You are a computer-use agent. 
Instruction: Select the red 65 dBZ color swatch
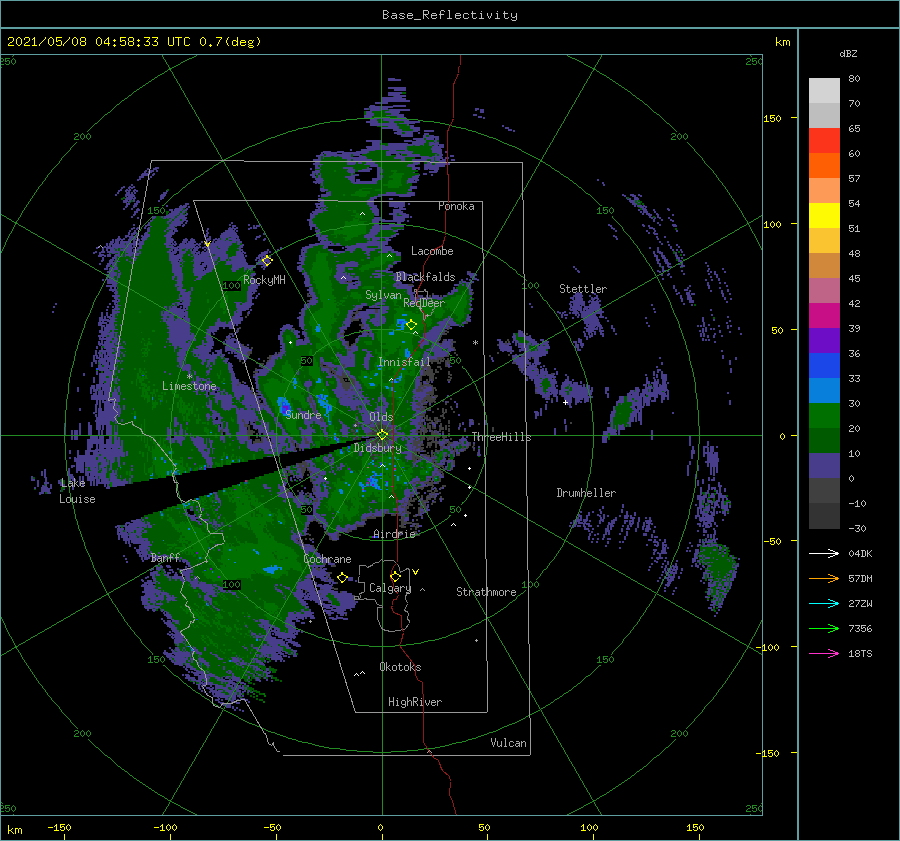click(824, 140)
